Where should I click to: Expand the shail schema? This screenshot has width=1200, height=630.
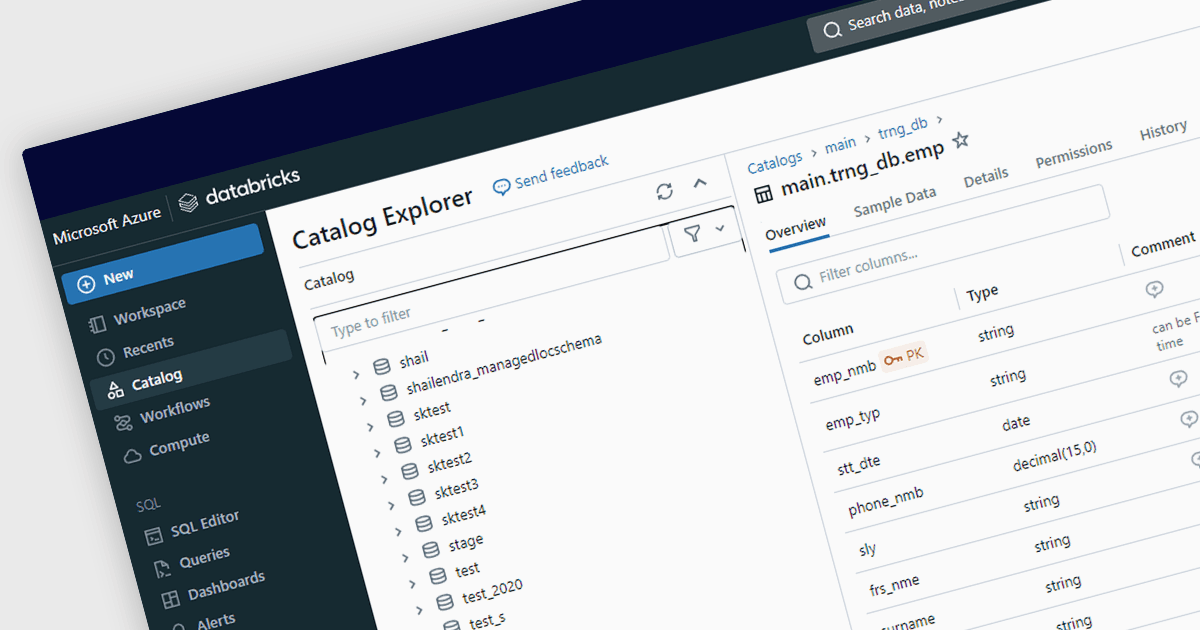pos(356,373)
